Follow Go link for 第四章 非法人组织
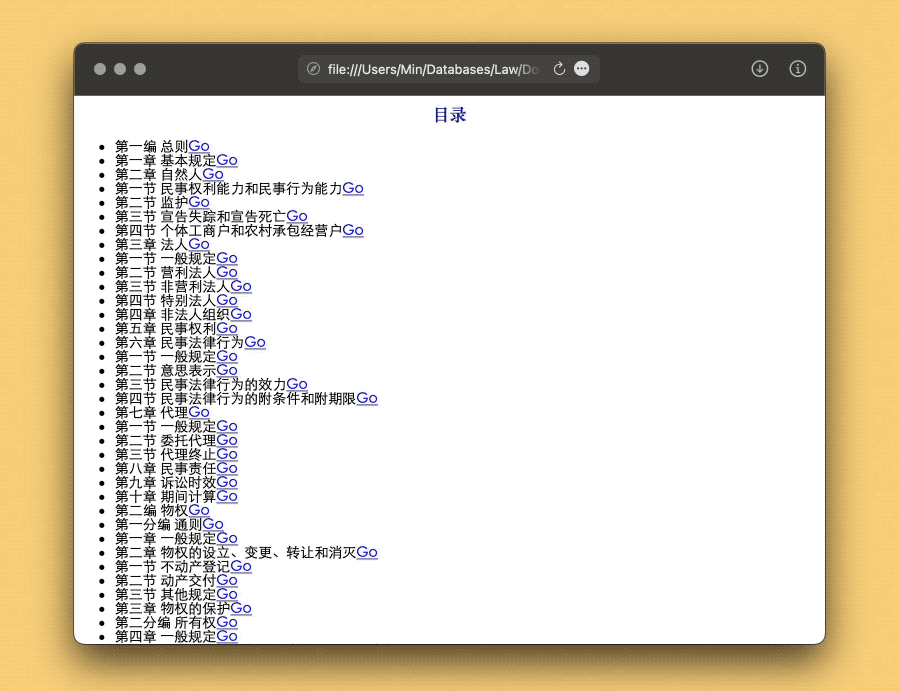 coord(241,314)
